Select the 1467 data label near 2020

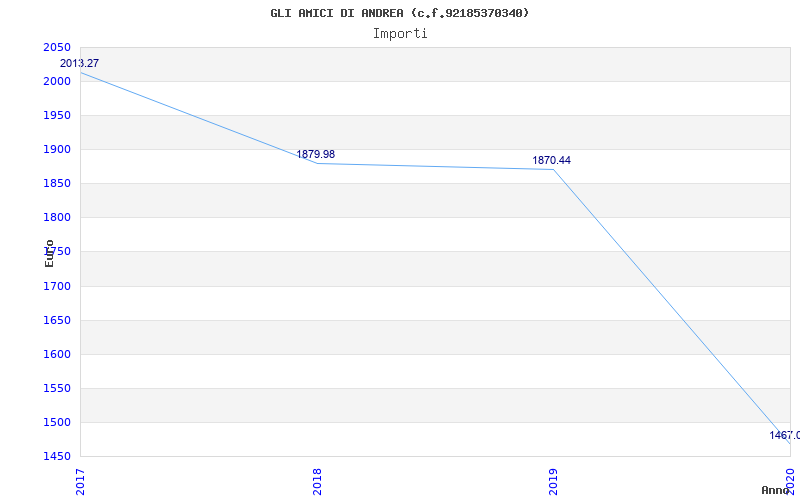click(785, 435)
